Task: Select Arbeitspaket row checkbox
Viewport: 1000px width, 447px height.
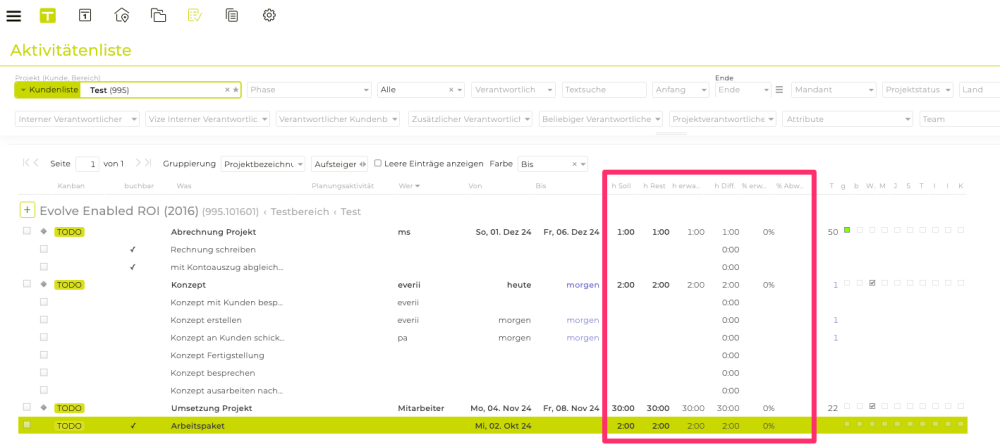Action: point(27,425)
